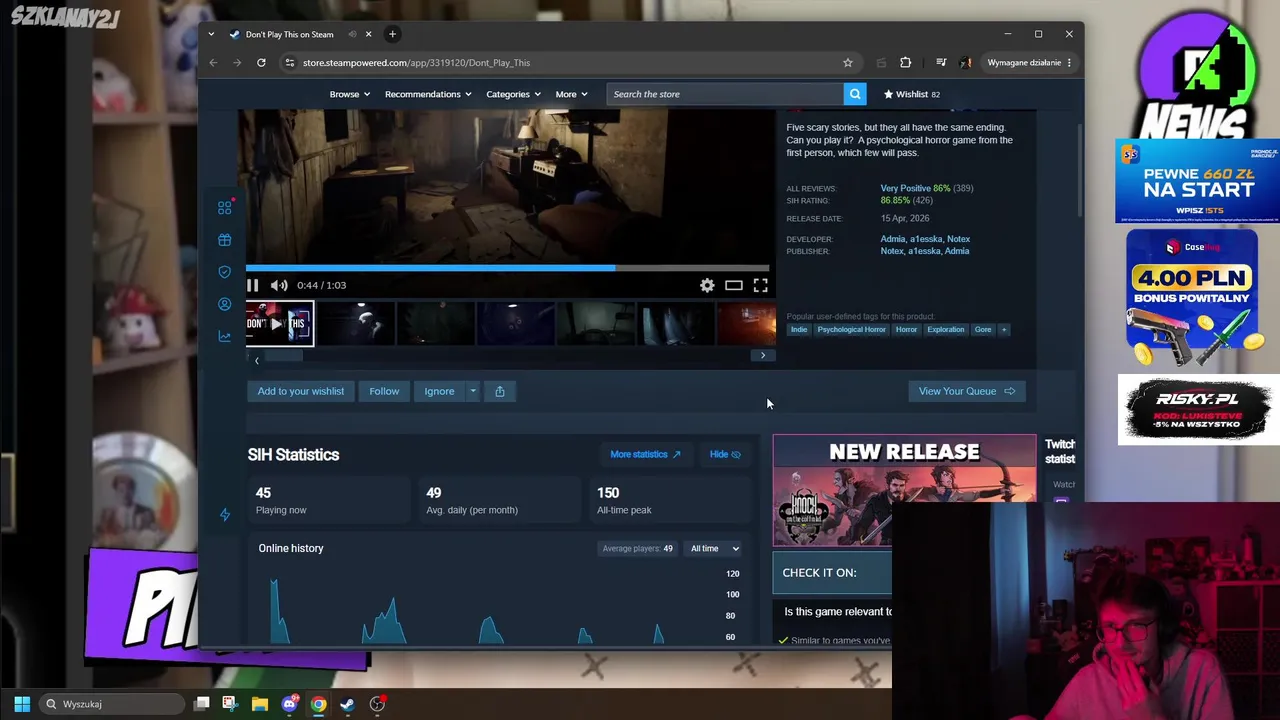This screenshot has width=1280, height=720.
Task: Open the Indie tag
Action: coord(799,329)
